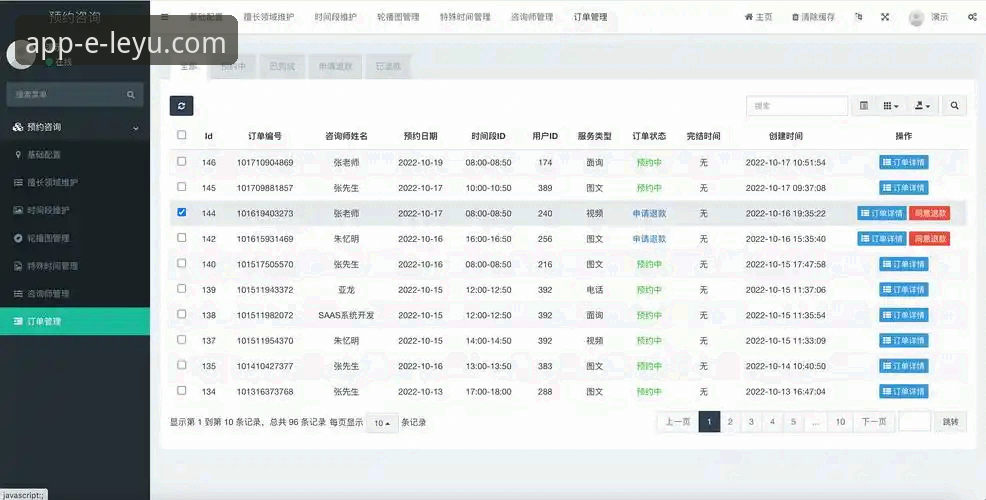This screenshot has height=500, width=986.
Task: Open 擅长领域维护 in the sidebar
Action: (53, 182)
